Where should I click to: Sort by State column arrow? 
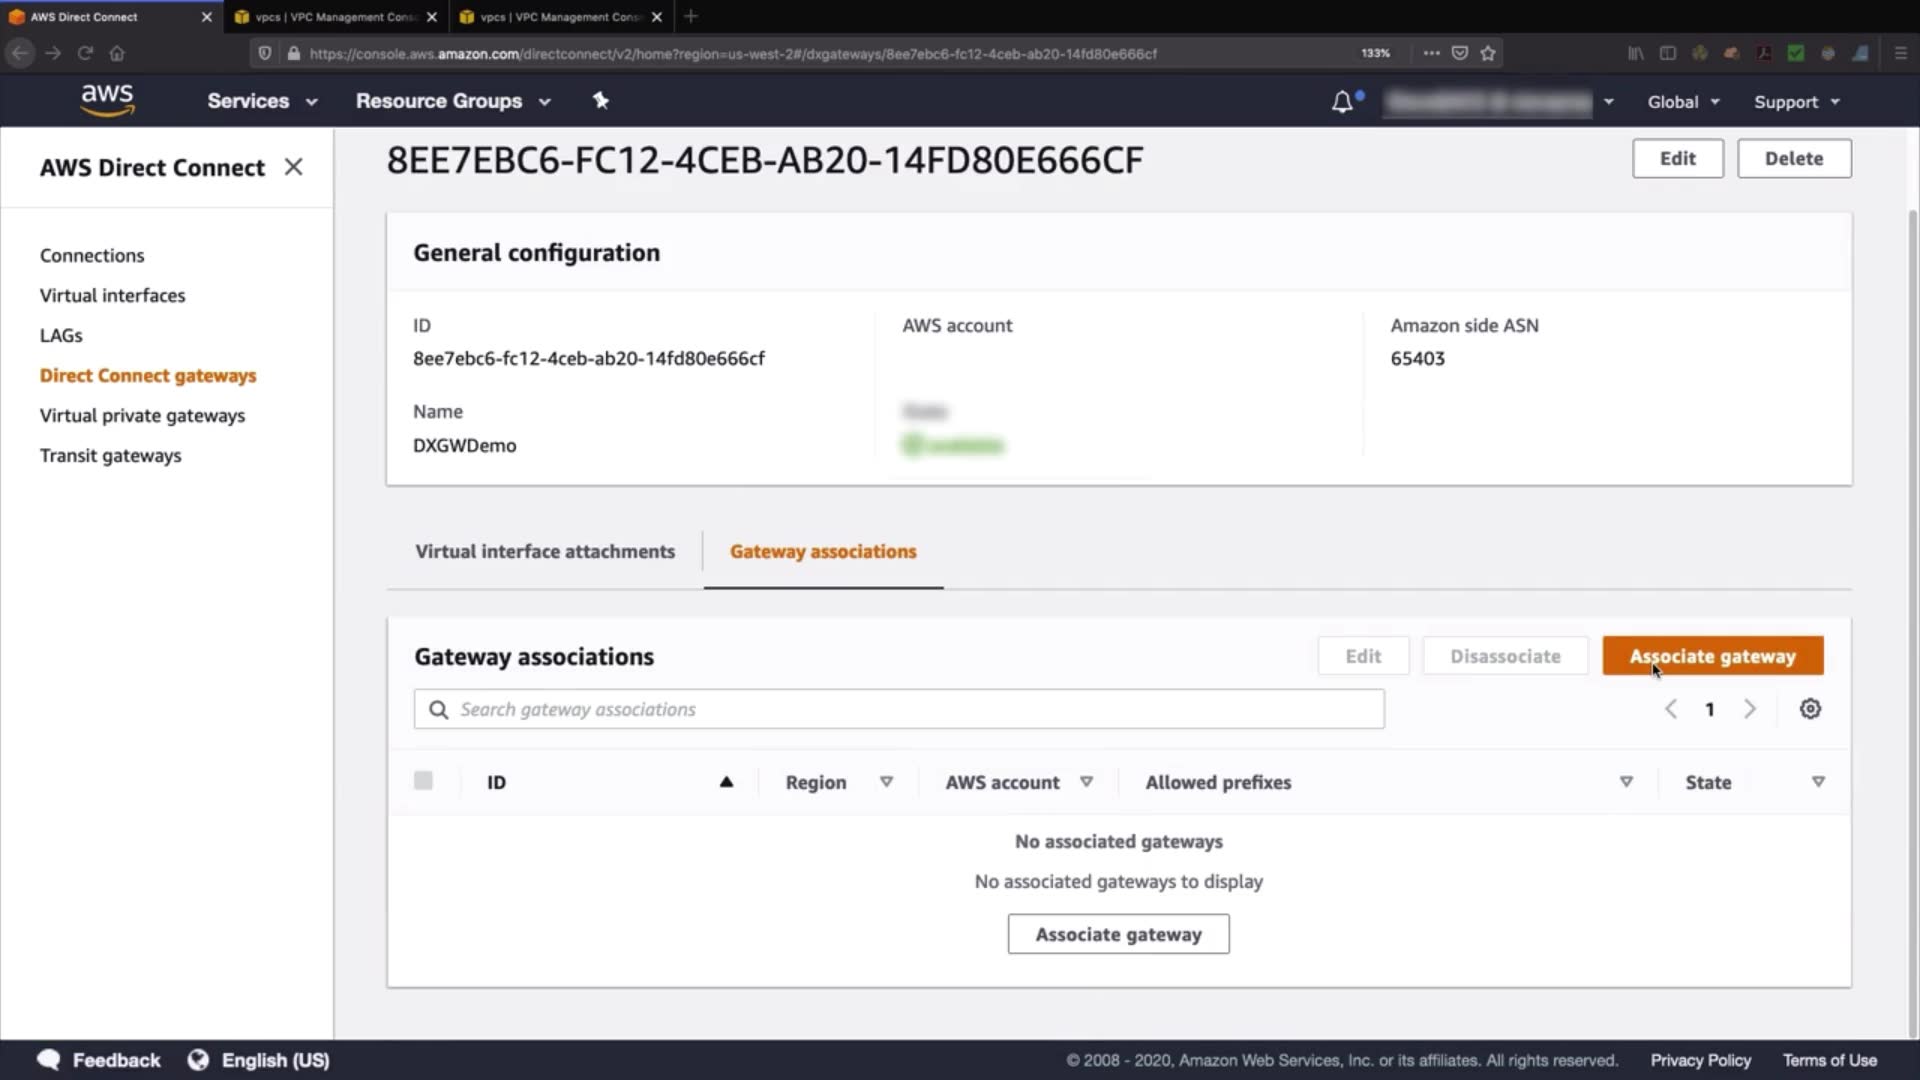(x=1818, y=782)
